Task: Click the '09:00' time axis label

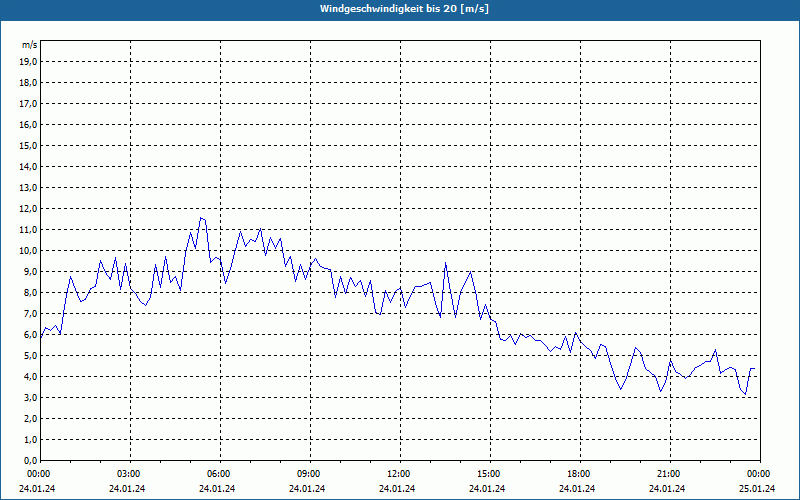Action: pos(310,474)
